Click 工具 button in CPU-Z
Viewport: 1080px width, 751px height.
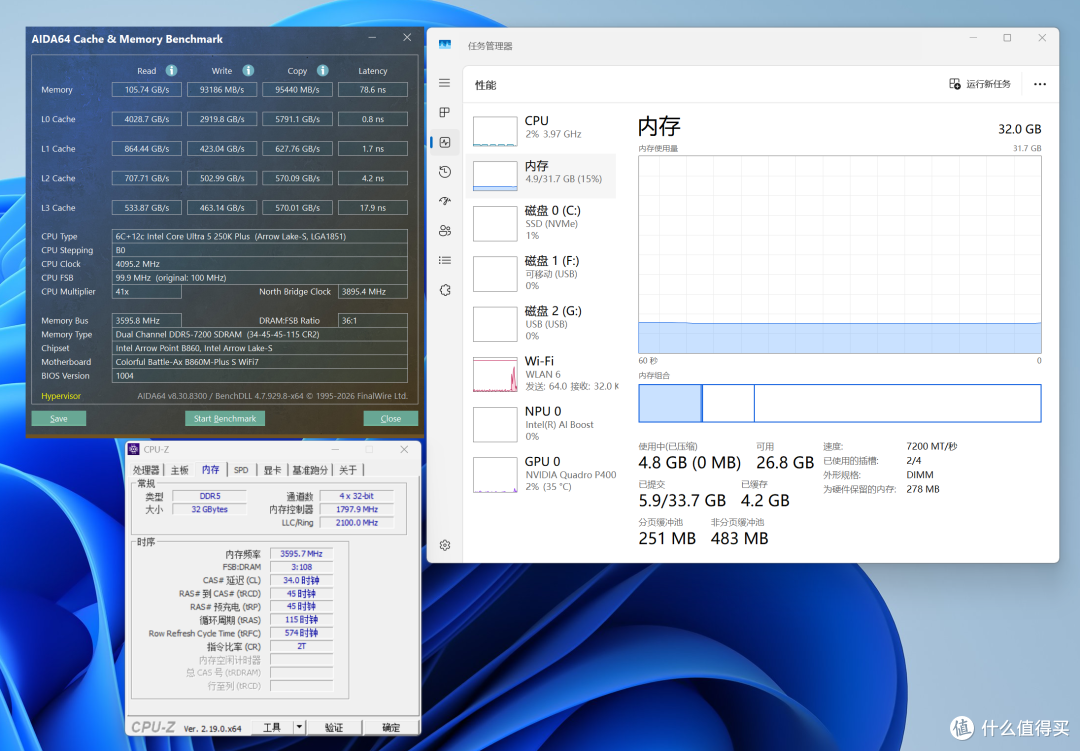point(272,727)
